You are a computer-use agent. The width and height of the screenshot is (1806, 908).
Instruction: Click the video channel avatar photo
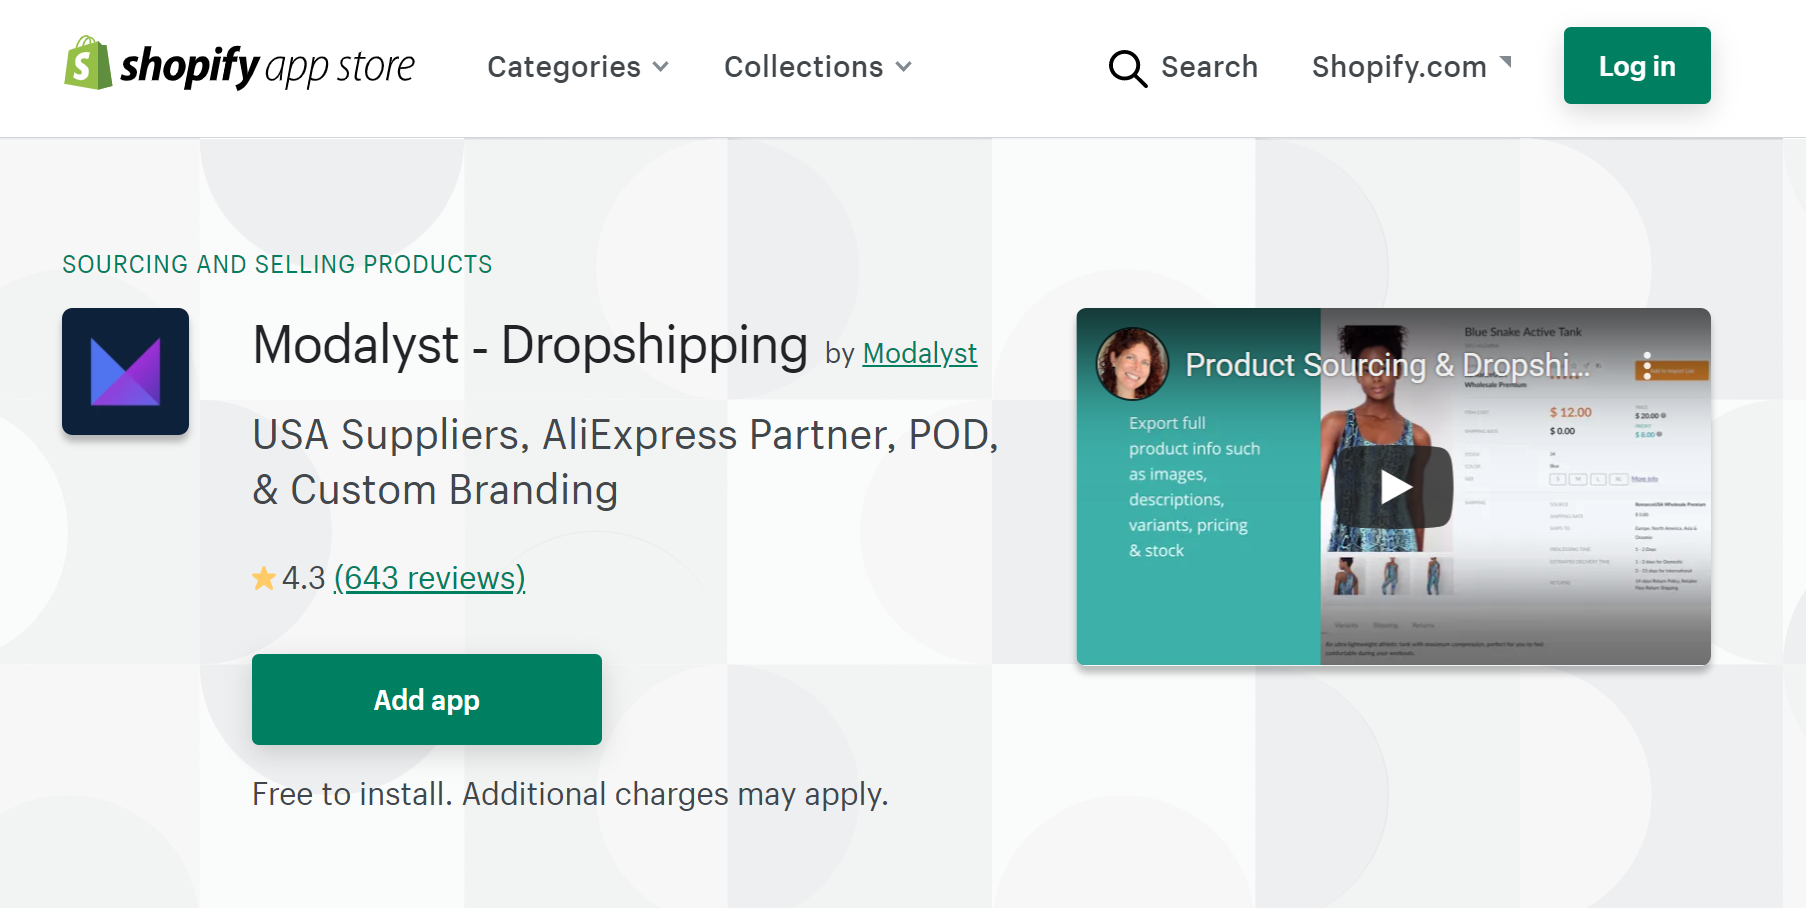click(1132, 364)
